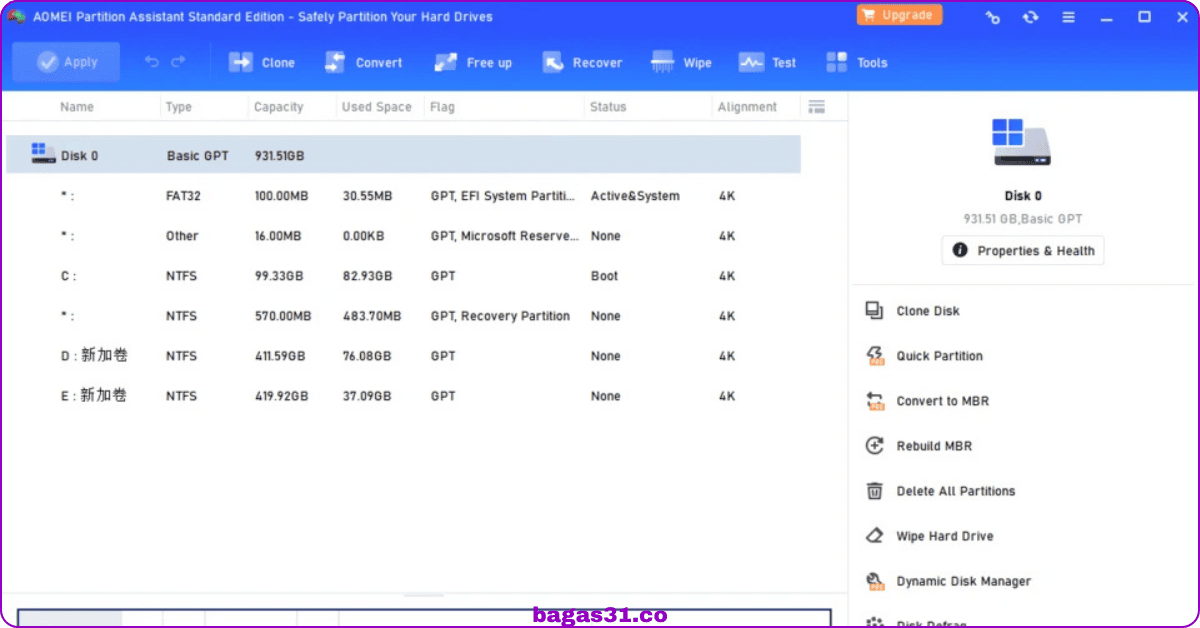This screenshot has height=628, width=1200.
Task: Sort by the Status column header
Action: pyautogui.click(x=608, y=107)
